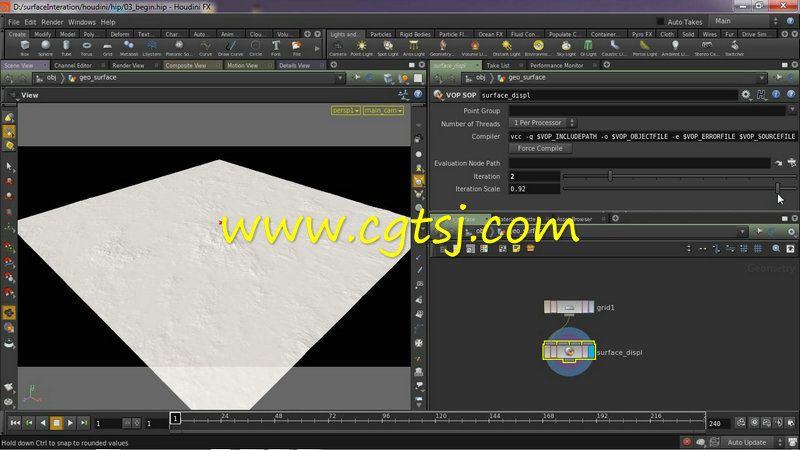Adjust the Iteration slider handle

point(610,176)
